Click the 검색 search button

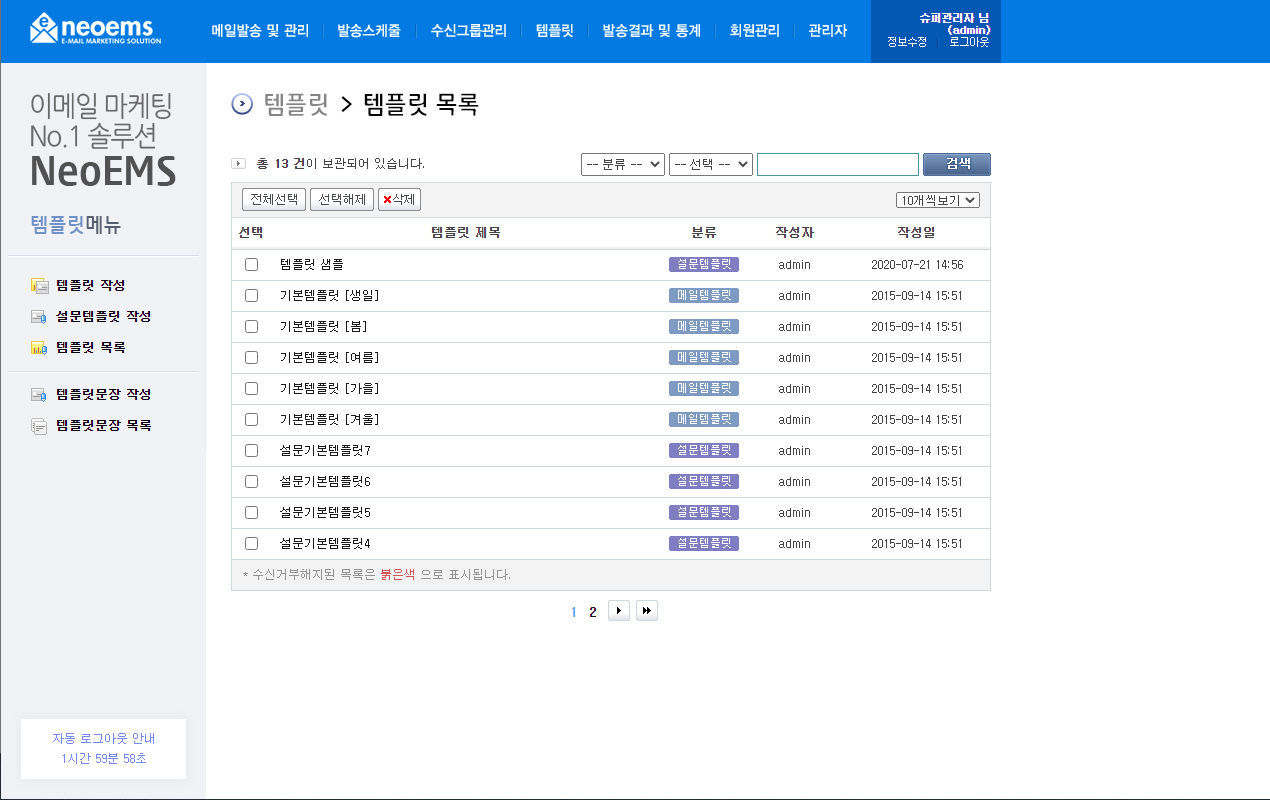[957, 165]
